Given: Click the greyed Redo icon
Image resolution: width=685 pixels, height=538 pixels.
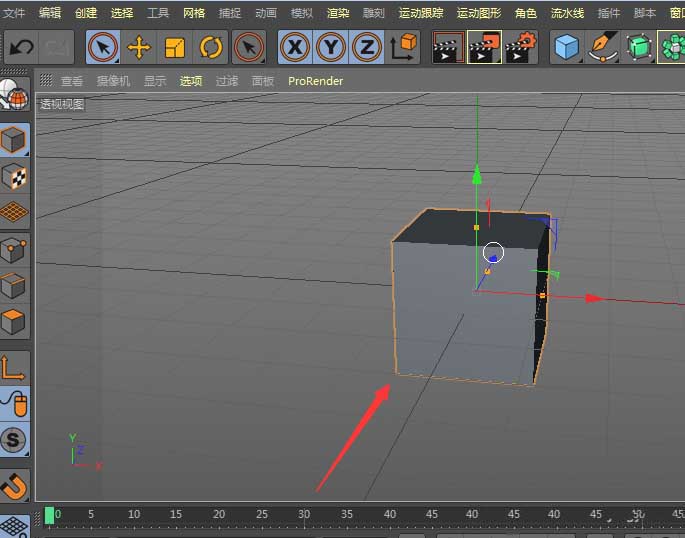Looking at the screenshot, I should [x=56, y=47].
